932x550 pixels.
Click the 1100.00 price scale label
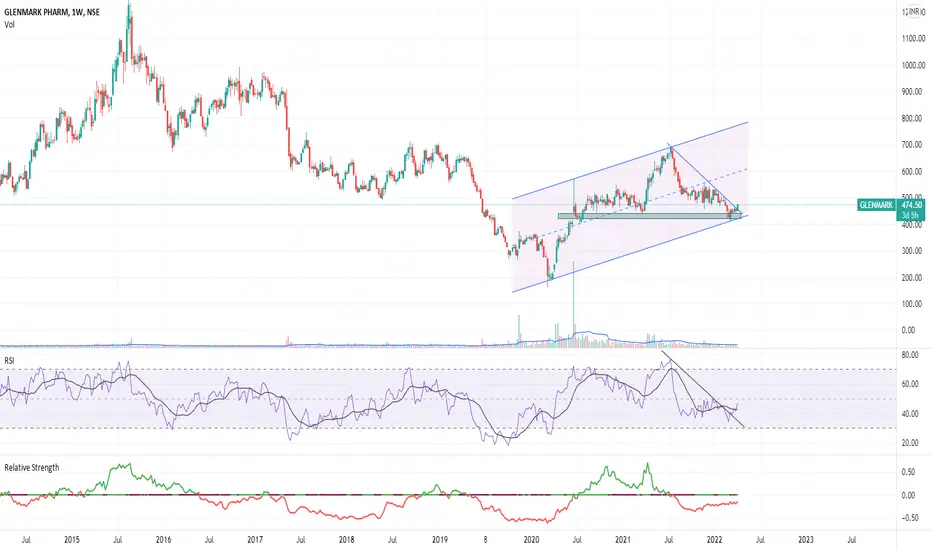point(912,39)
